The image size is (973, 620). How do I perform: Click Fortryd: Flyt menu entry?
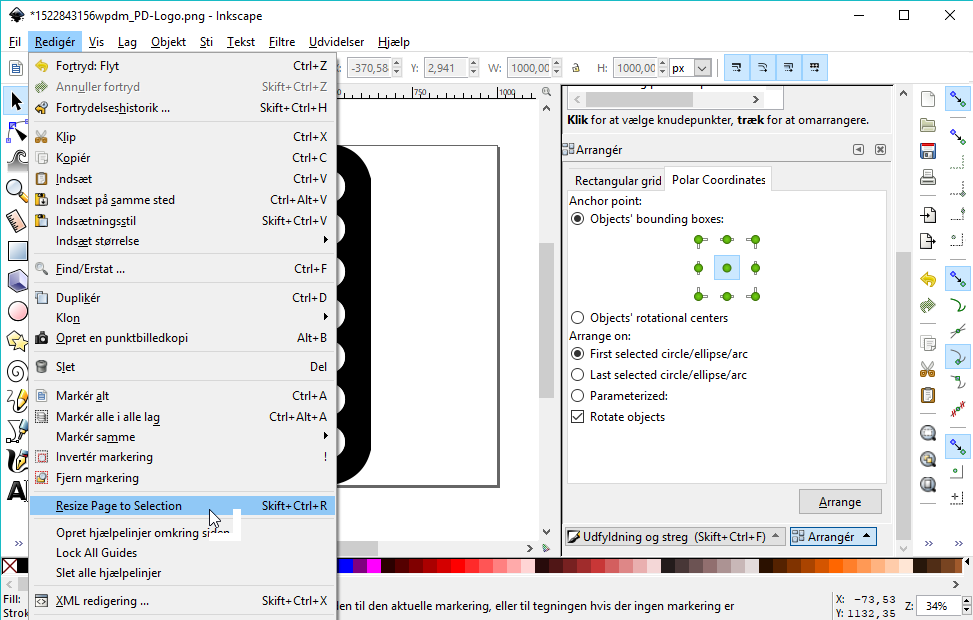[x=182, y=66]
